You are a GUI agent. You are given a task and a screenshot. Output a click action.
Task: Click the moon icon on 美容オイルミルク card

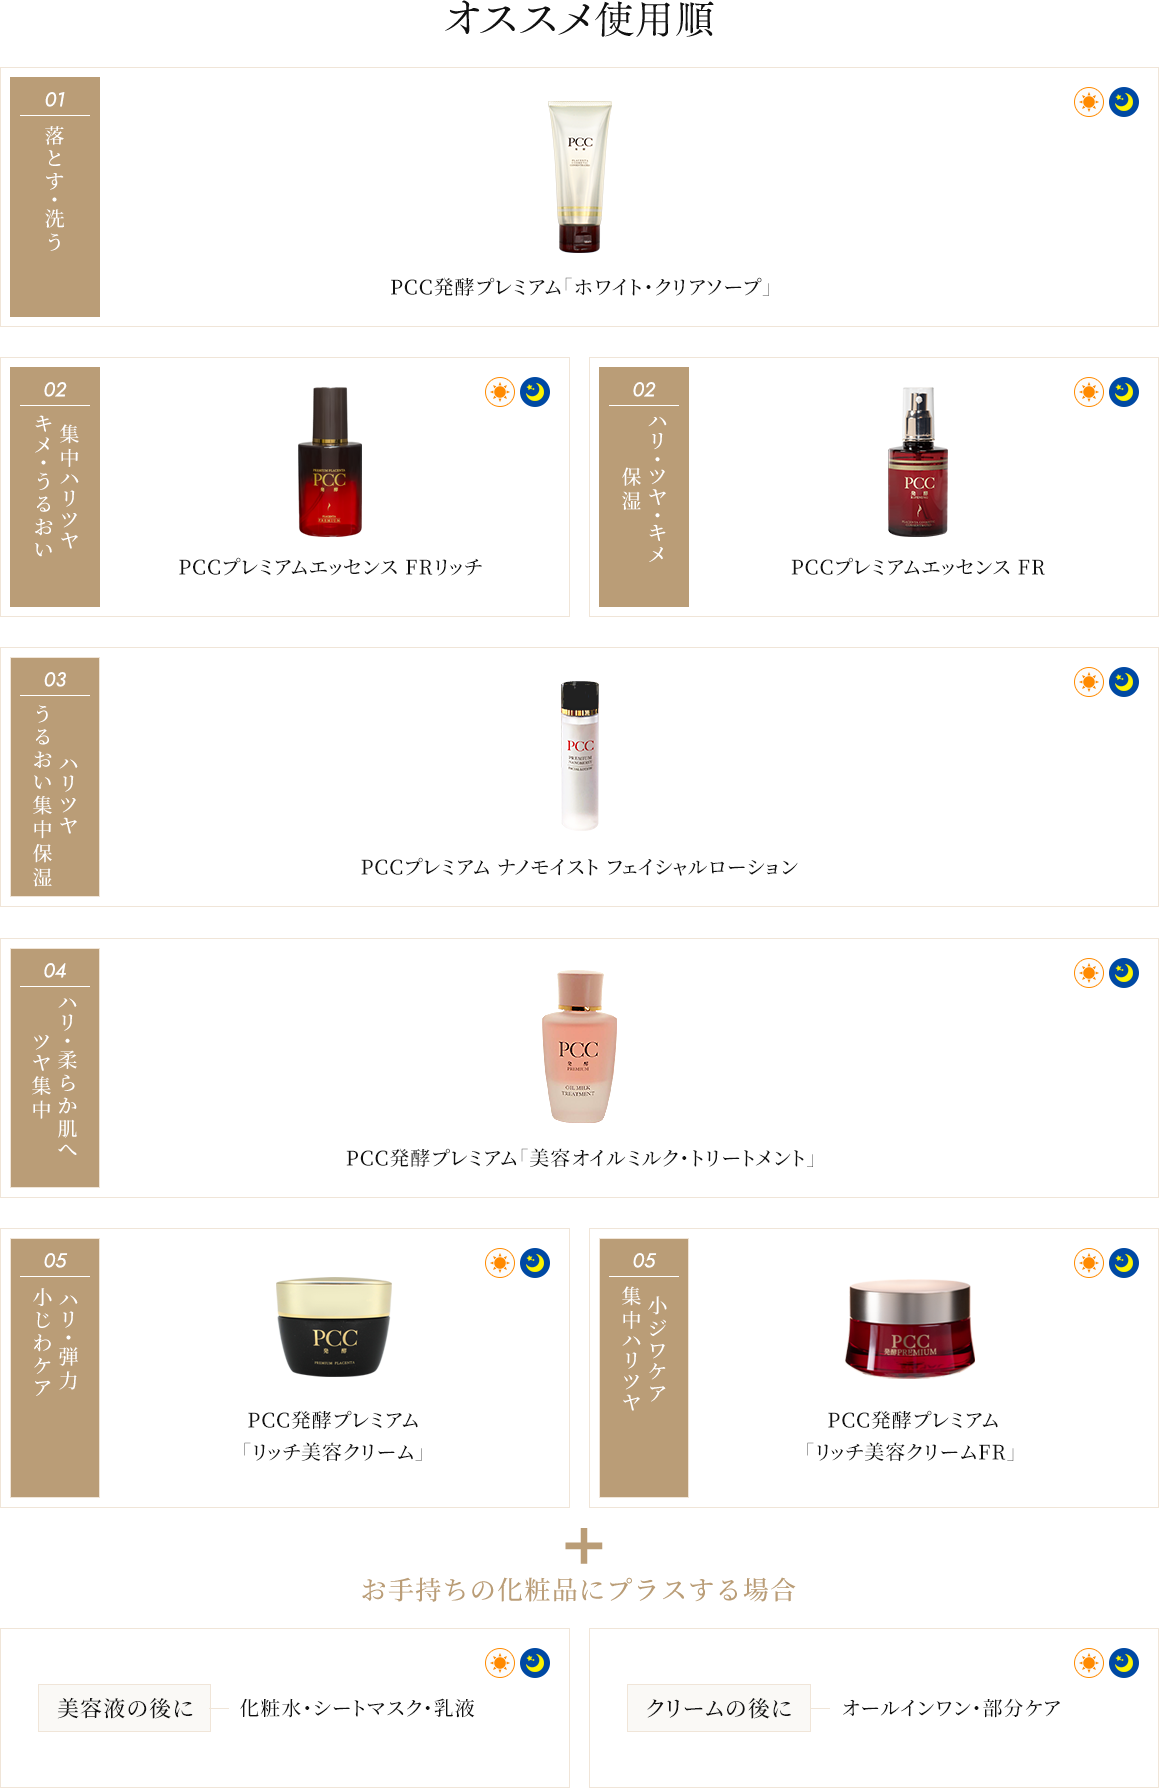[1124, 973]
